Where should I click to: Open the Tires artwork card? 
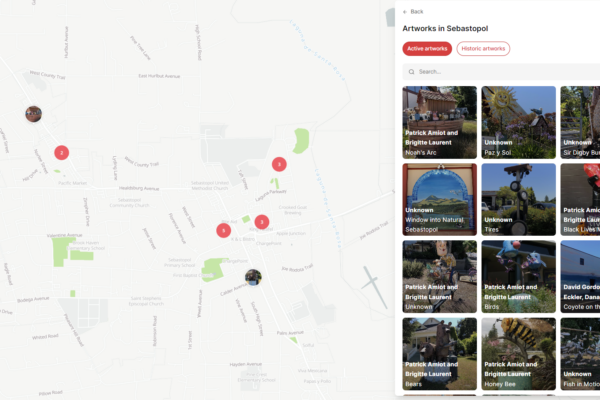(x=518, y=199)
